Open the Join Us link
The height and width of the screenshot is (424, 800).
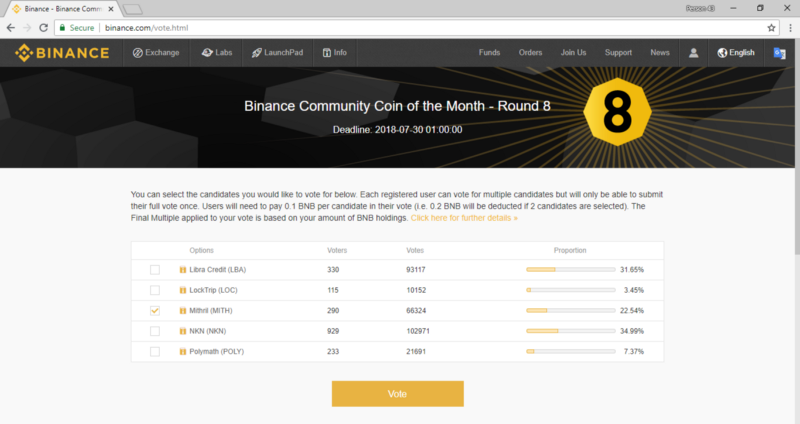[573, 53]
